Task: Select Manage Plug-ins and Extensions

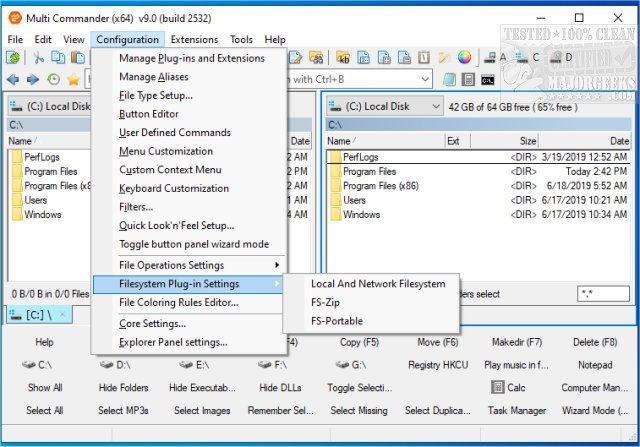Action: (188, 58)
